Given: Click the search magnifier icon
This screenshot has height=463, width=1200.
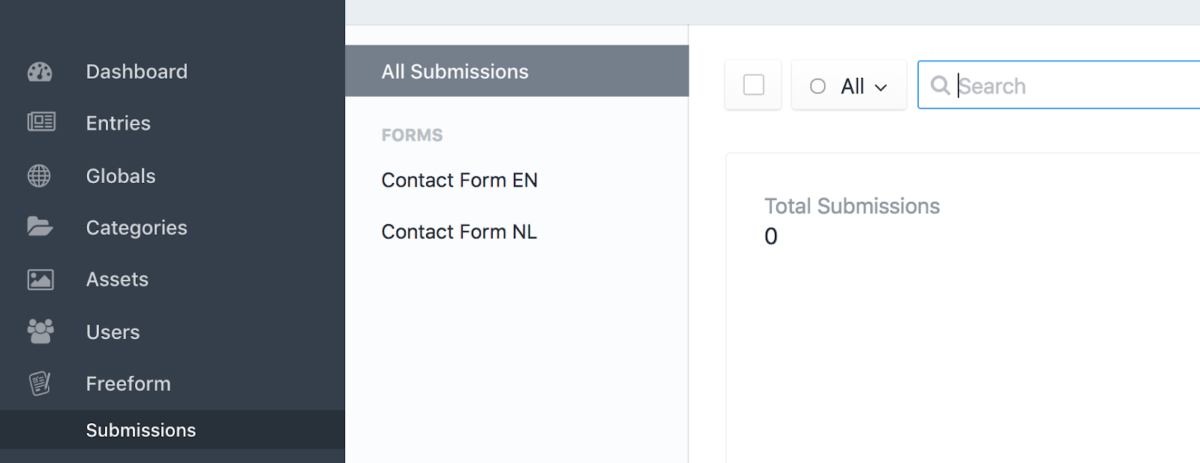Looking at the screenshot, I should (940, 86).
